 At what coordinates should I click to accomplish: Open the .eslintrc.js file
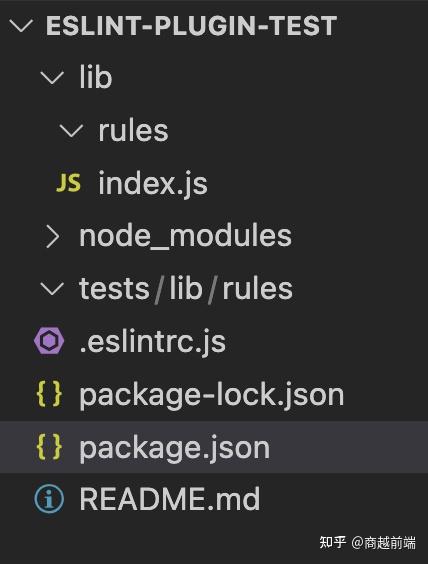click(152, 342)
